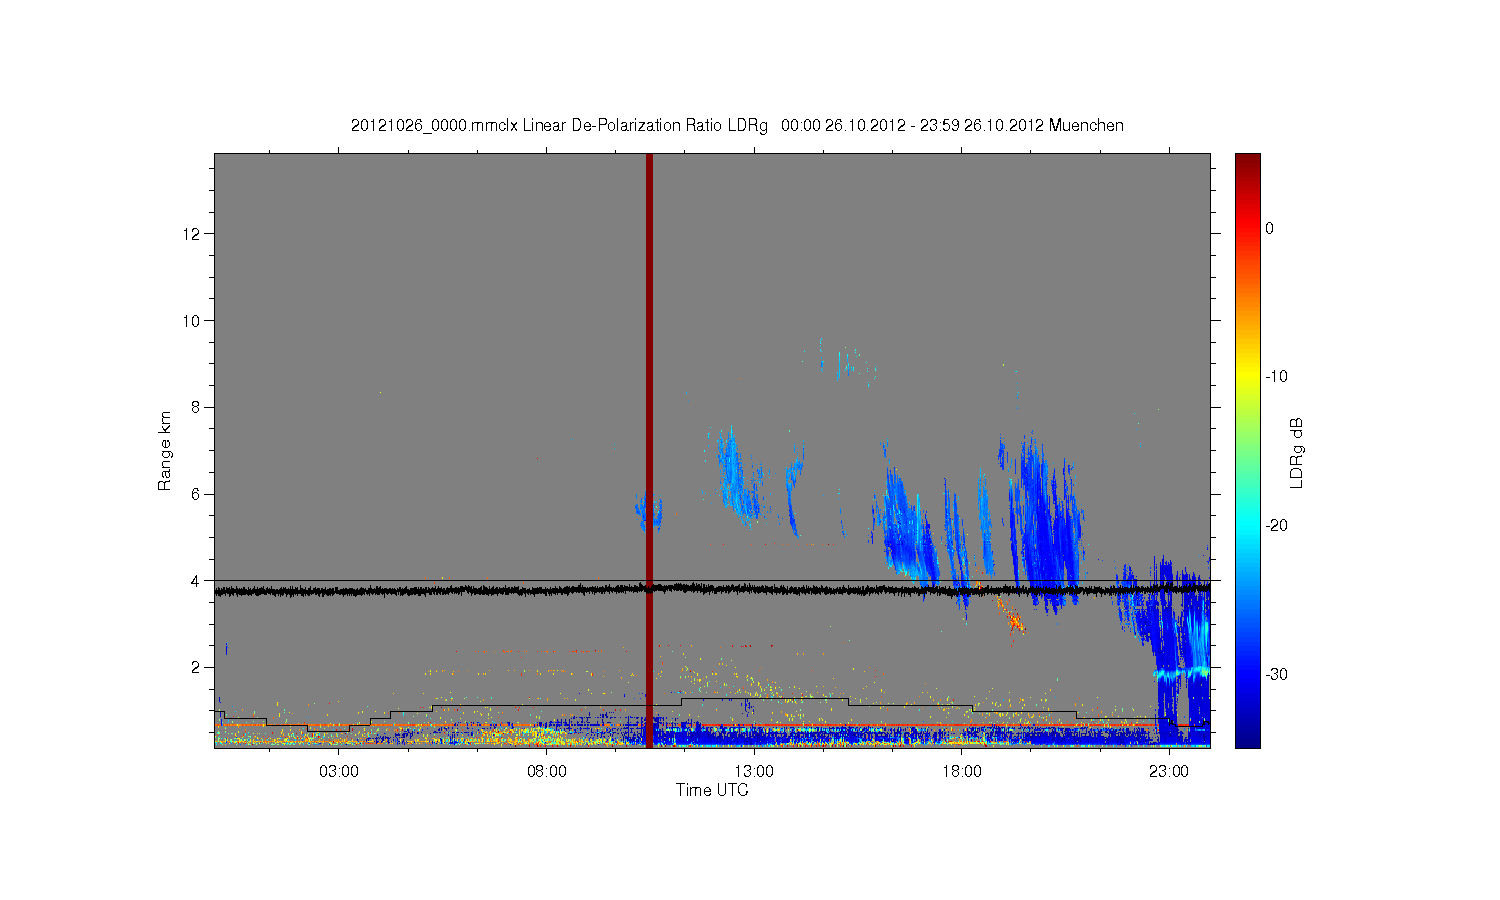
Task: Click the 10 km range tick label
Action: [x=193, y=320]
